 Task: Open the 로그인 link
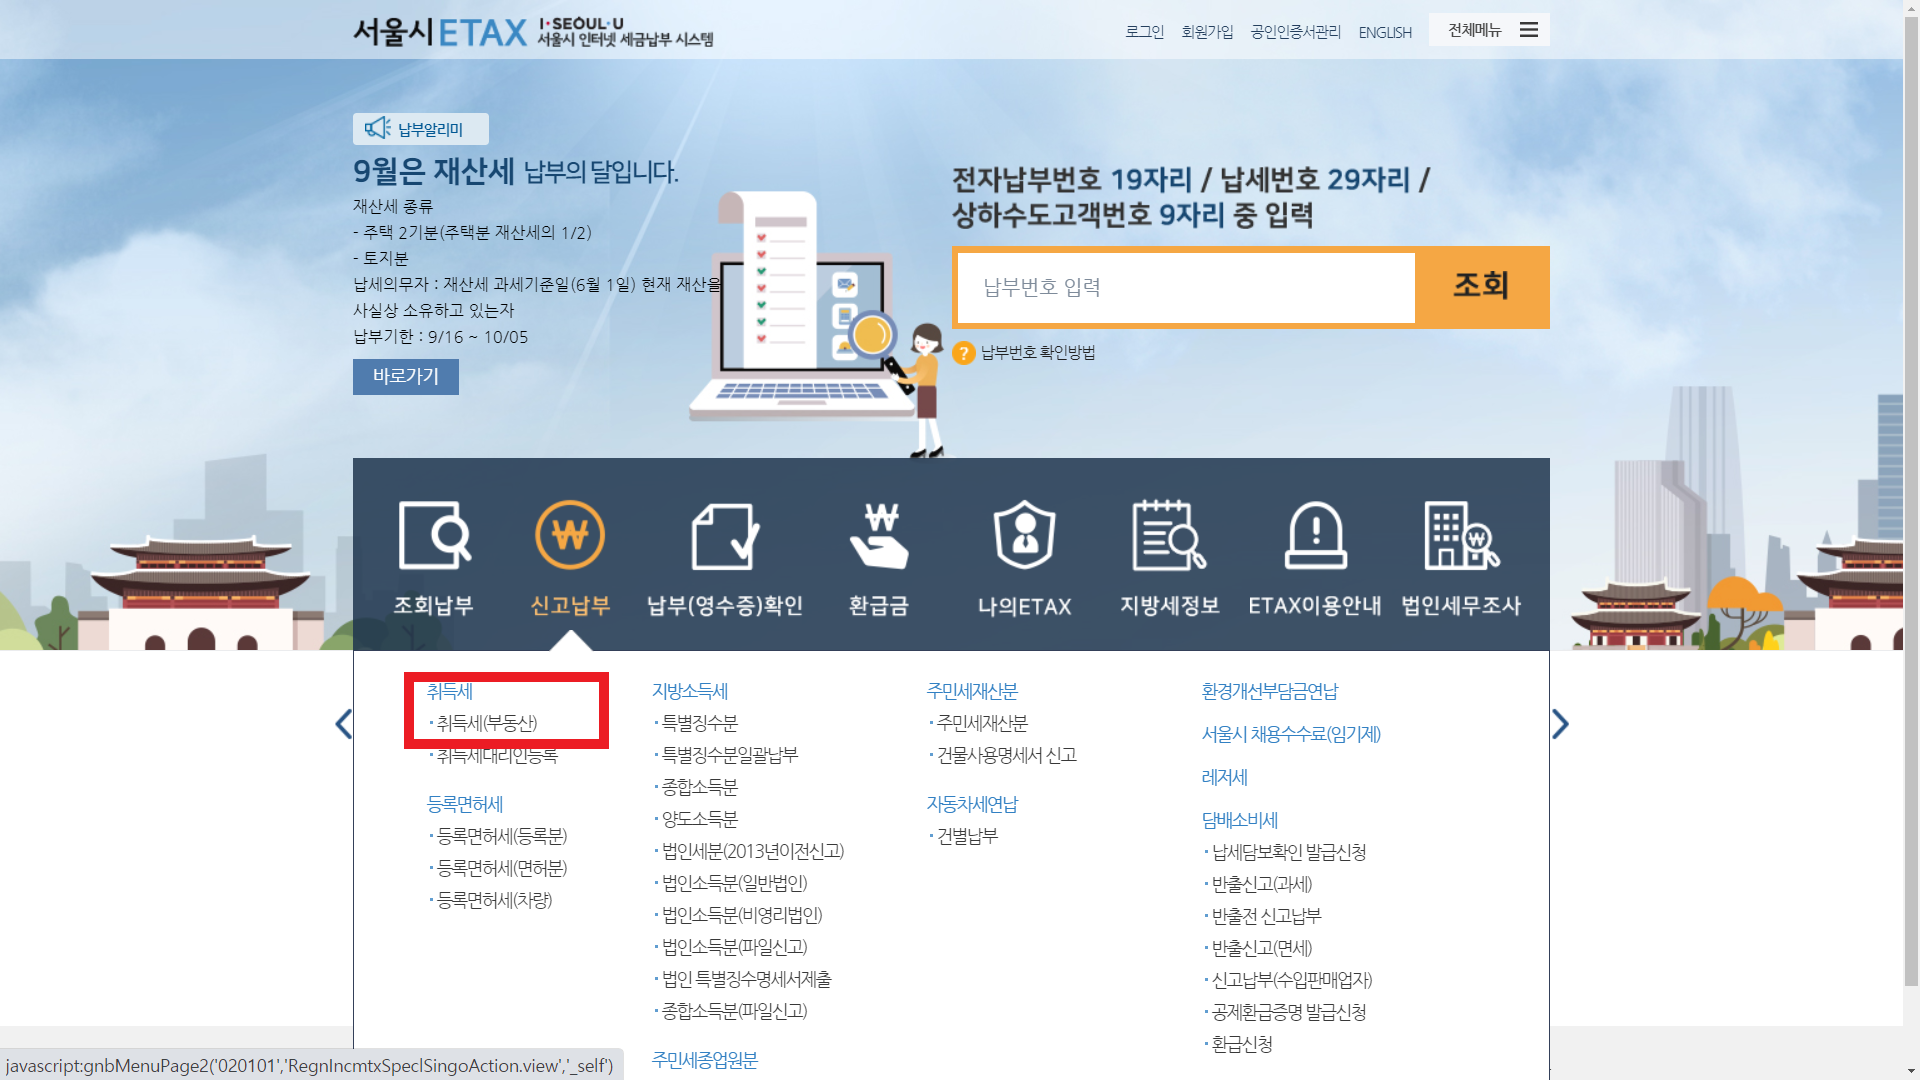point(1144,32)
